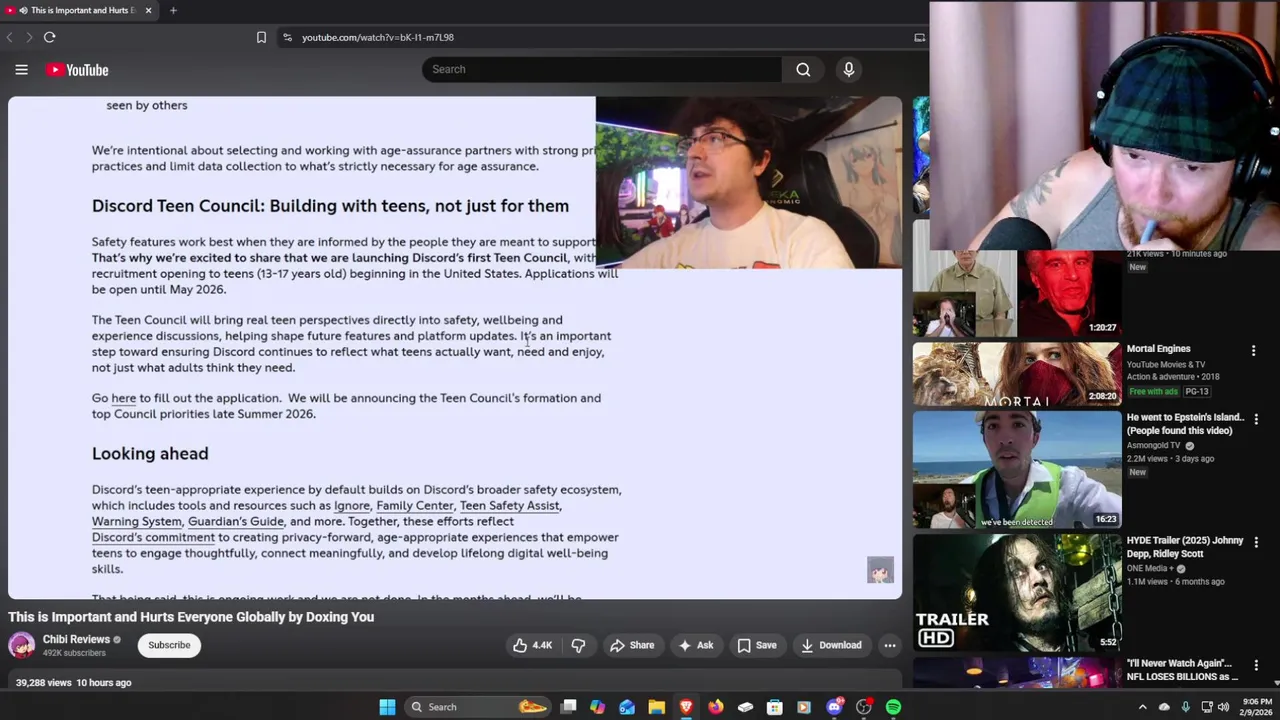Click the channel watermark in video corner
1280x720 pixels.
coord(880,570)
